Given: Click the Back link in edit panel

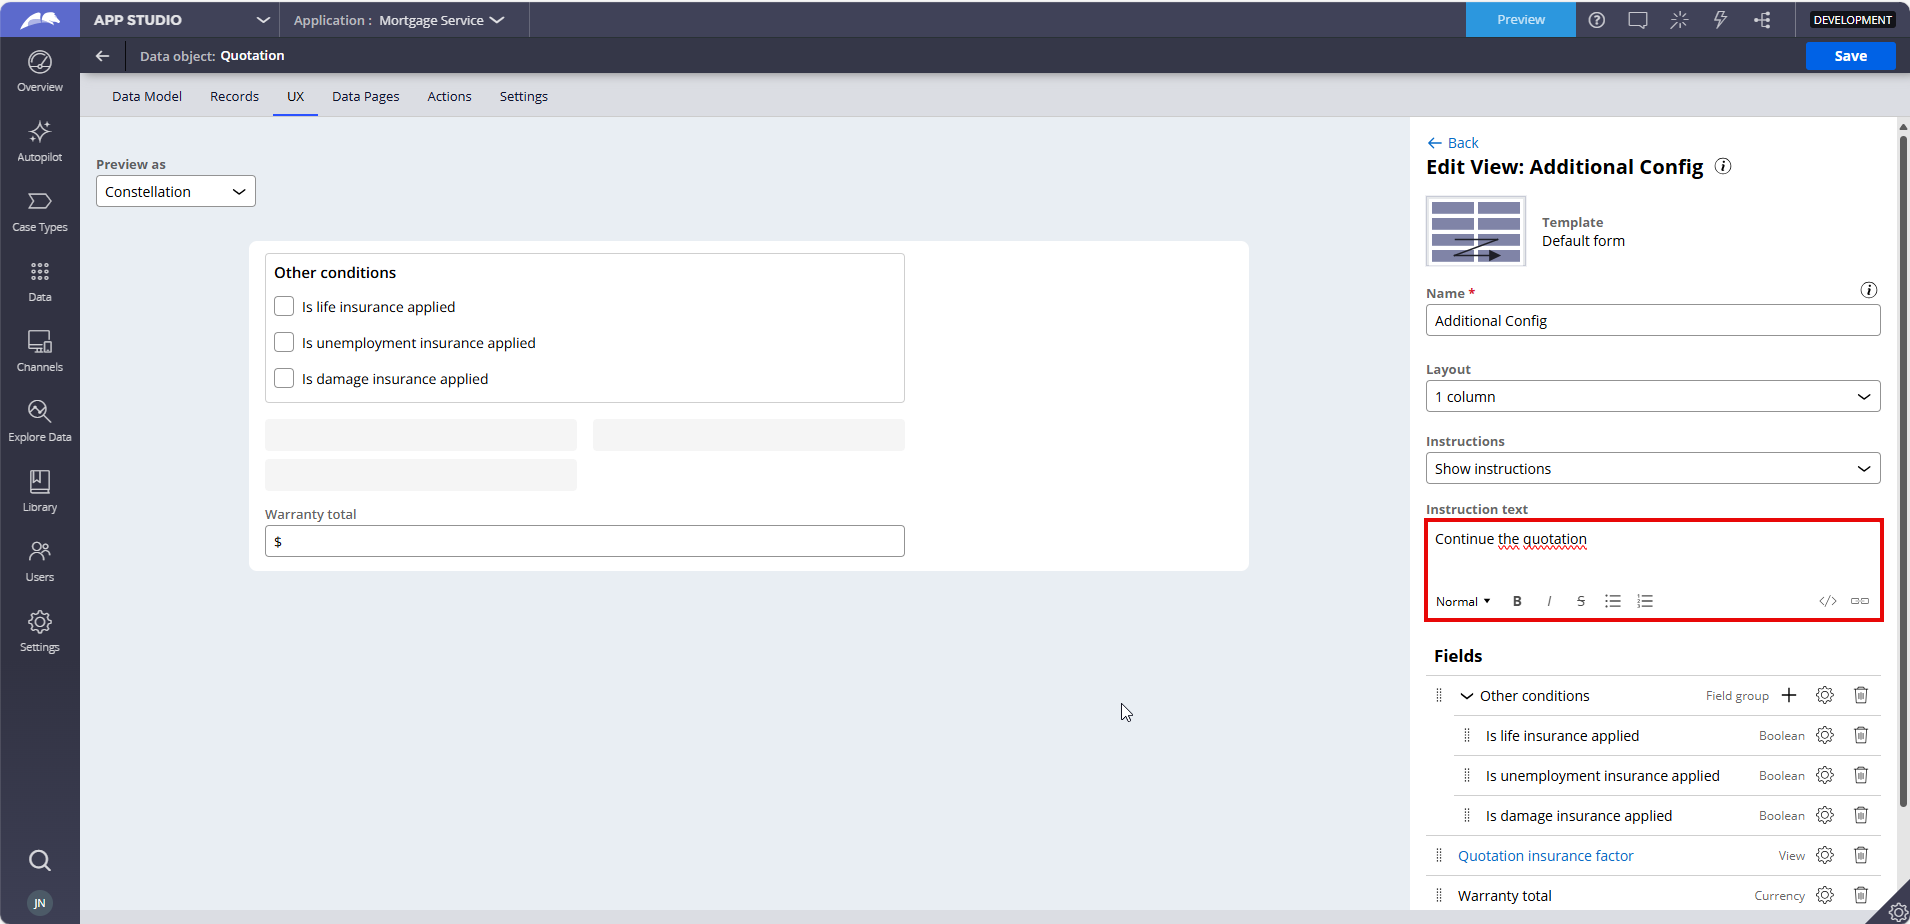Looking at the screenshot, I should [1452, 143].
